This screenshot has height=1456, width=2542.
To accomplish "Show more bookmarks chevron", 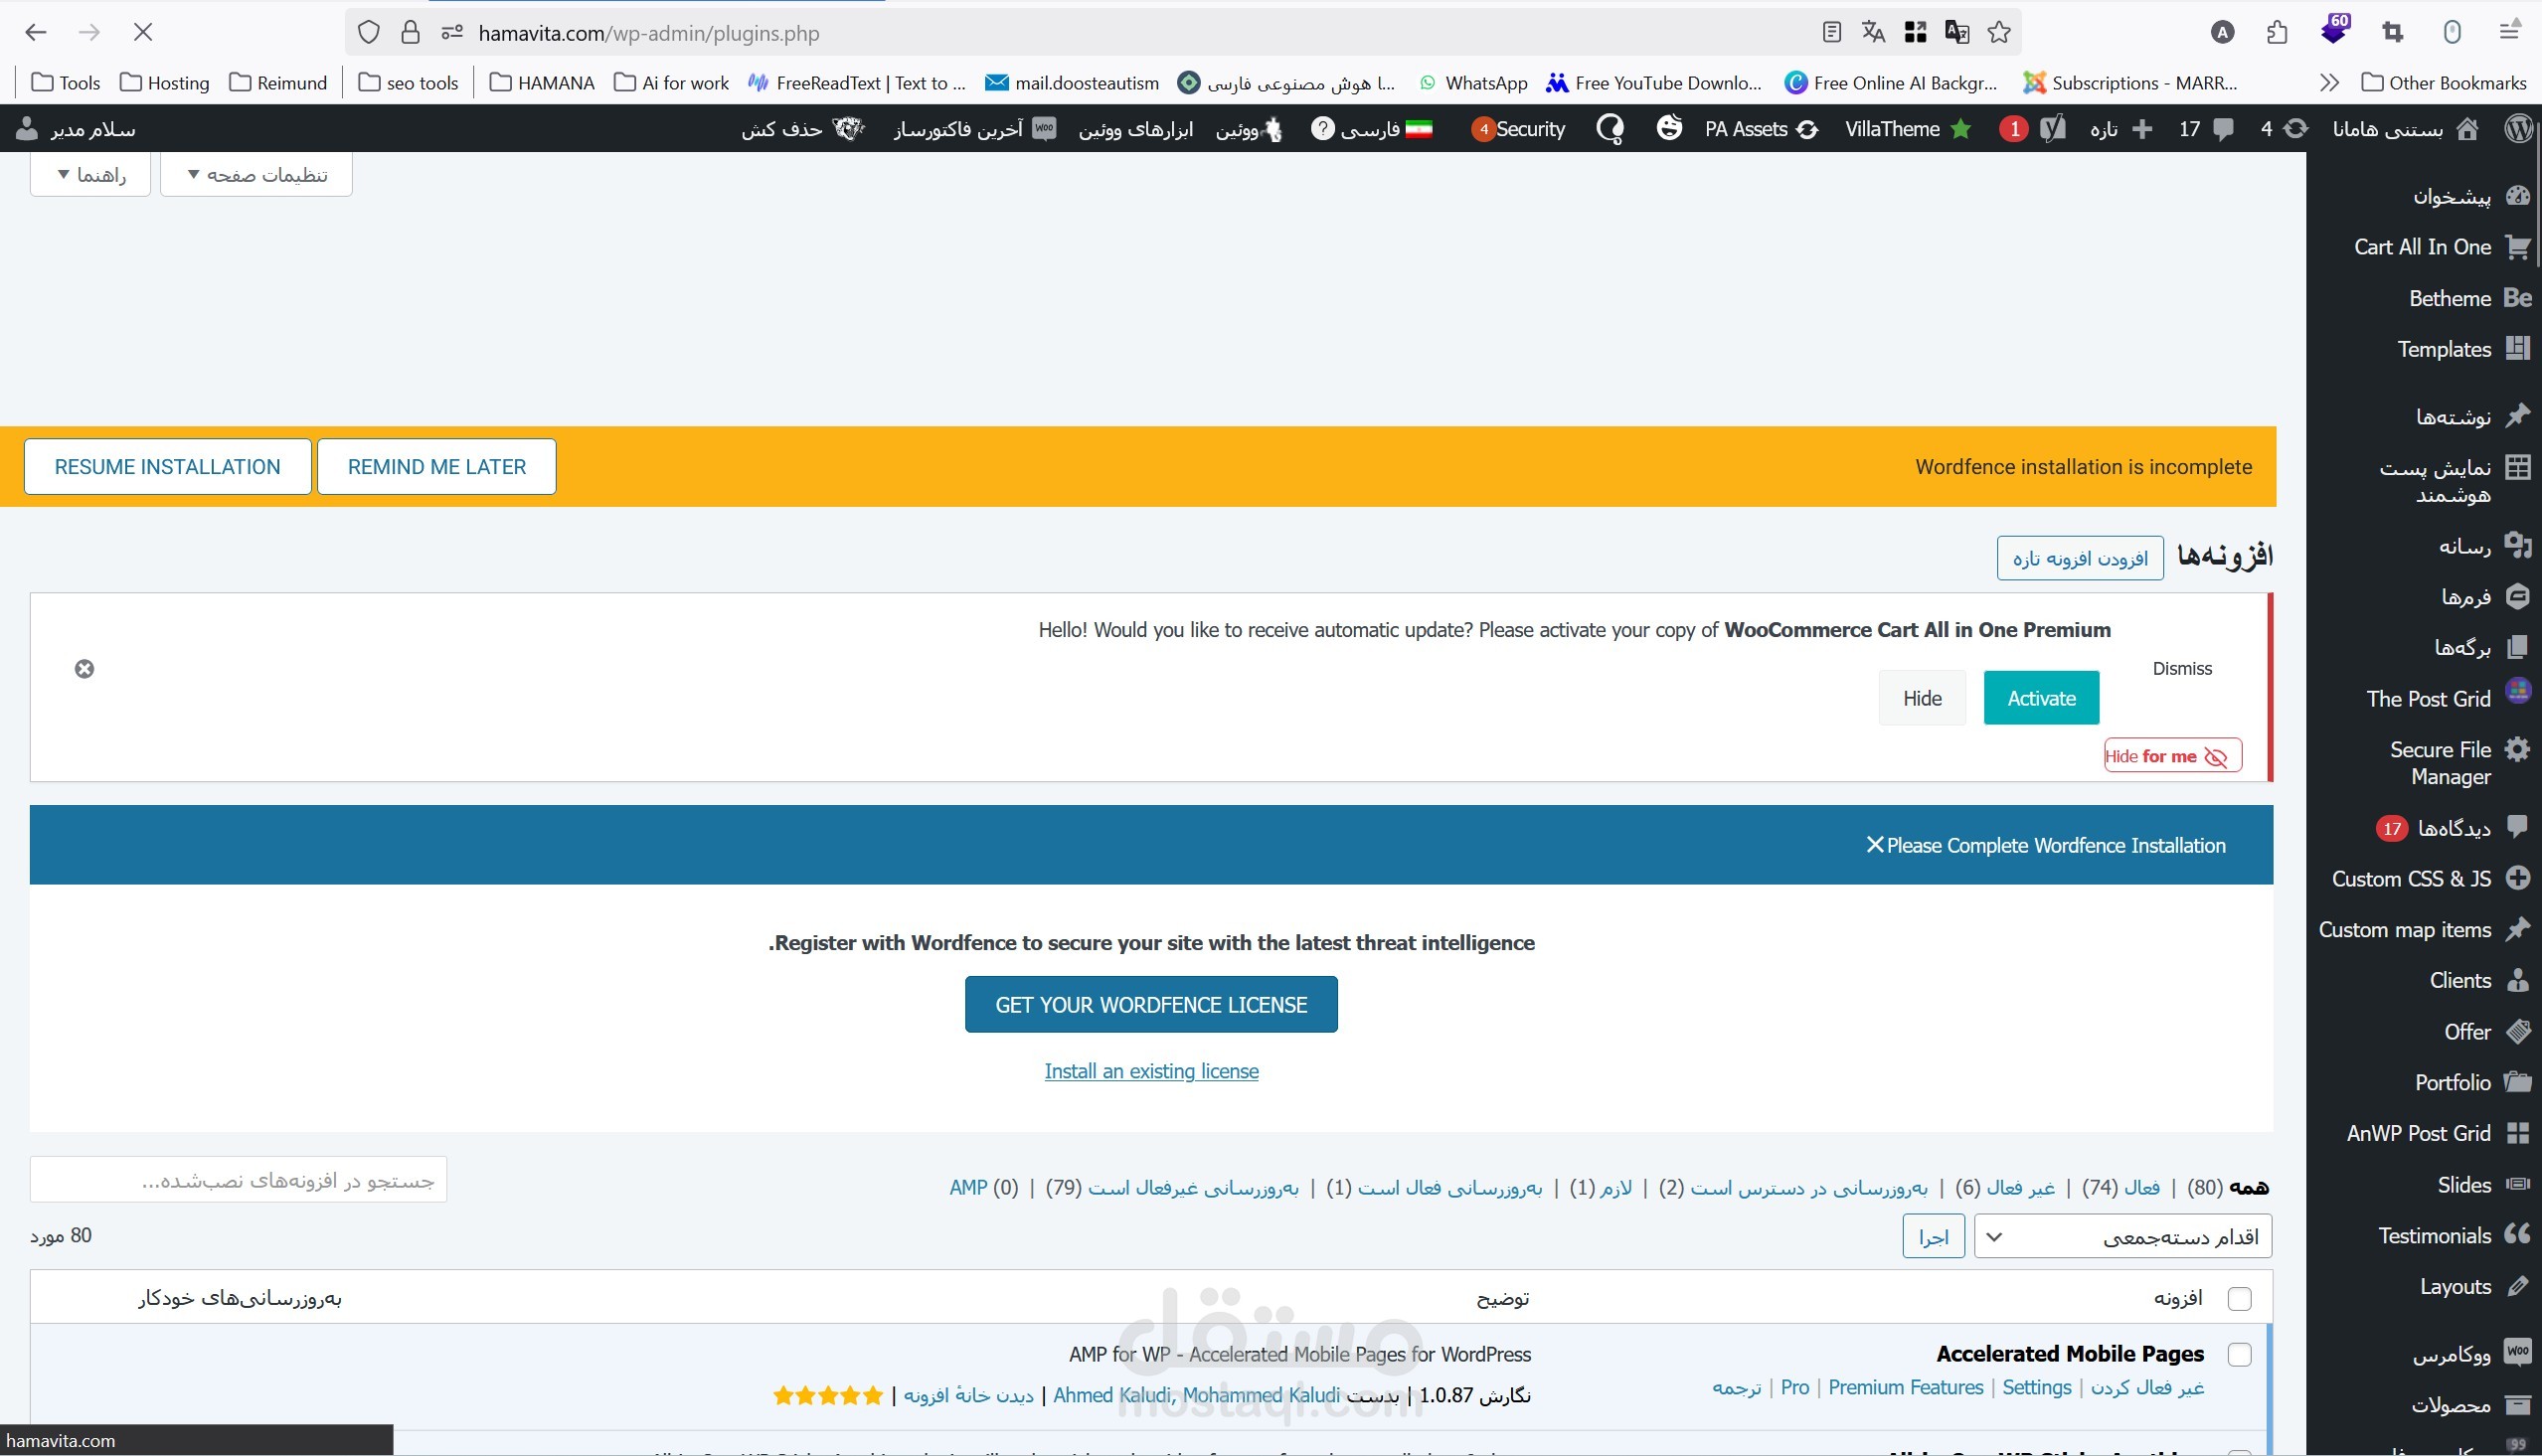I will pyautogui.click(x=2330, y=83).
